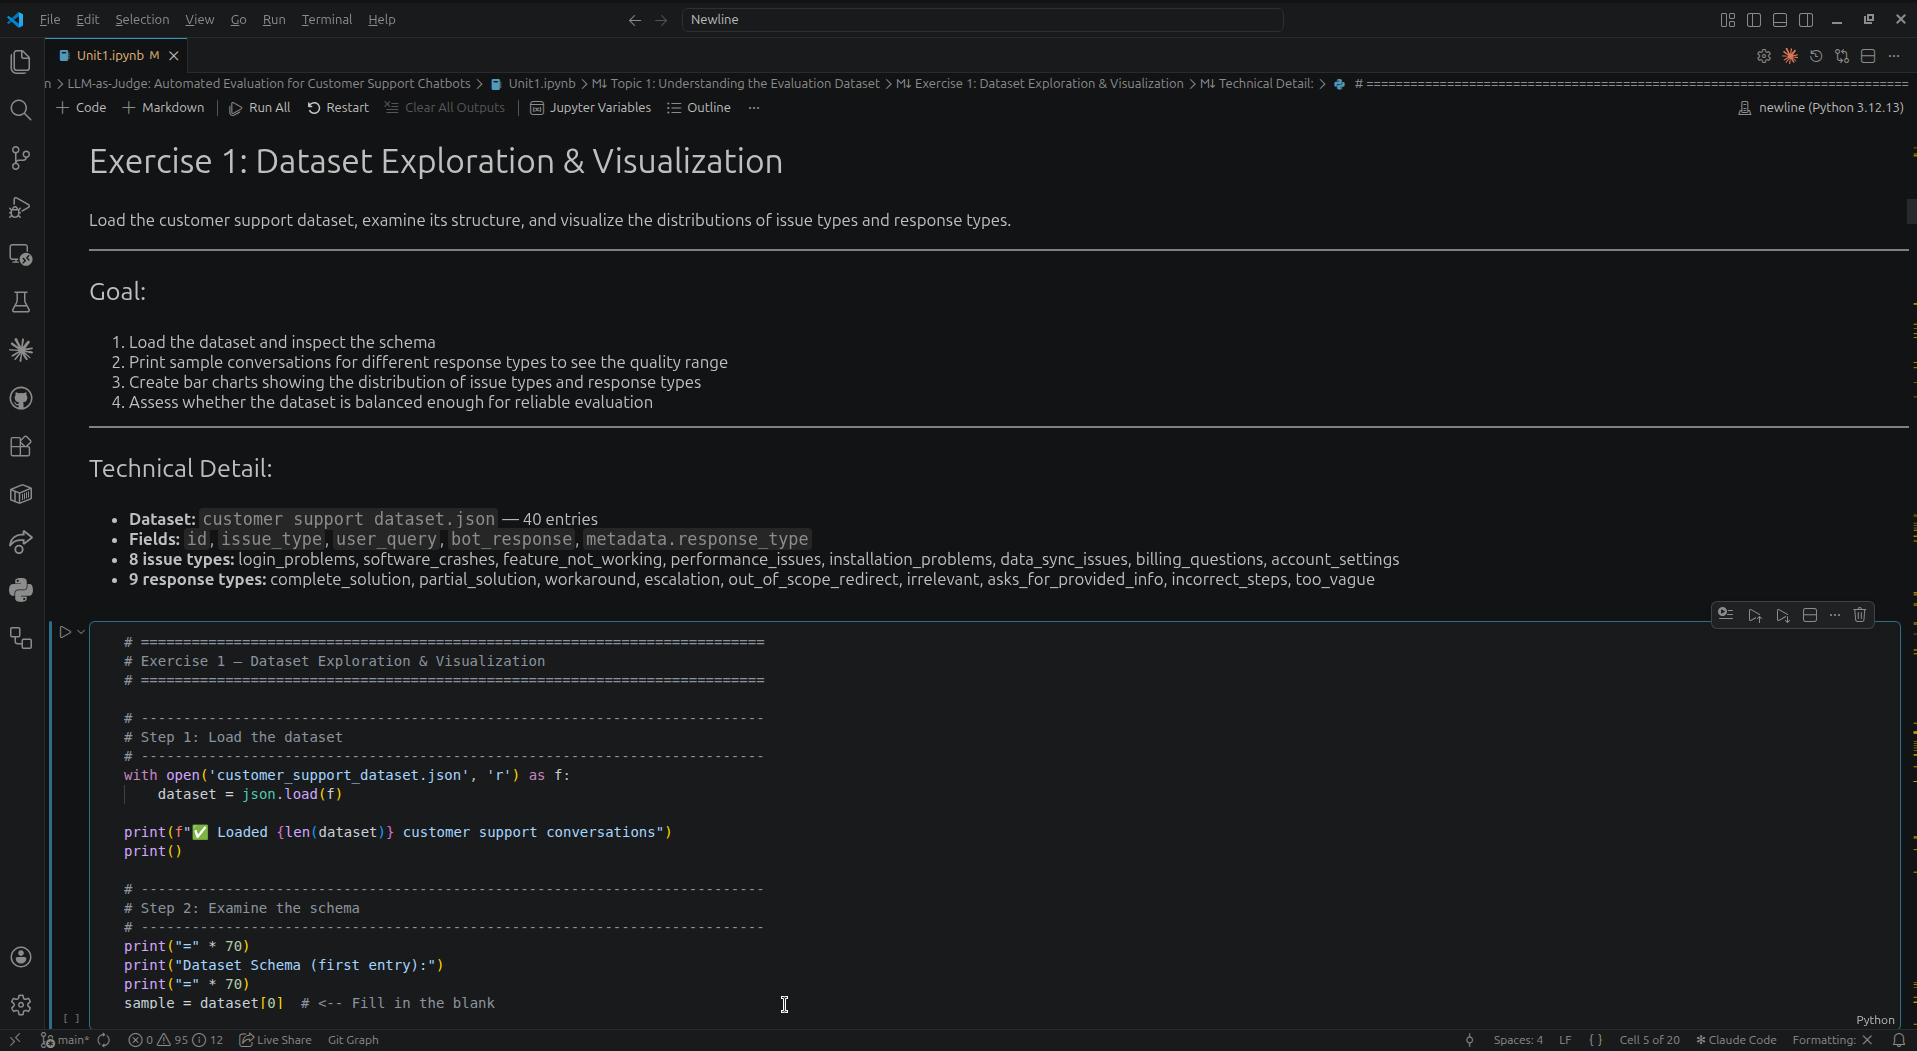Click the Newline command center search box
Image resolution: width=1917 pixels, height=1051 pixels.
(x=982, y=20)
